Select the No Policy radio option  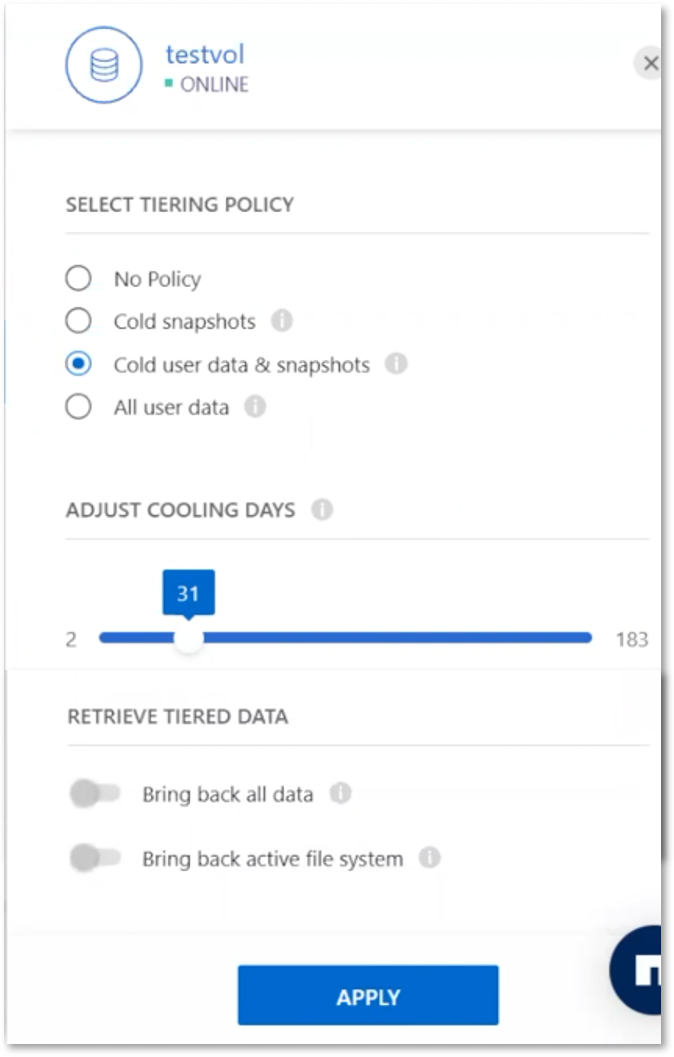pos(78,278)
